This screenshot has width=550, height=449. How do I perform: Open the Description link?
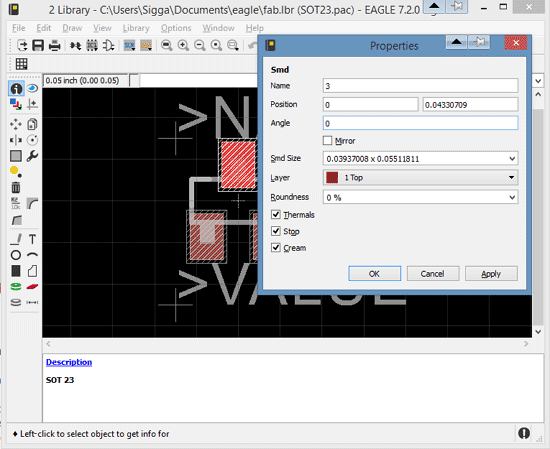(69, 362)
